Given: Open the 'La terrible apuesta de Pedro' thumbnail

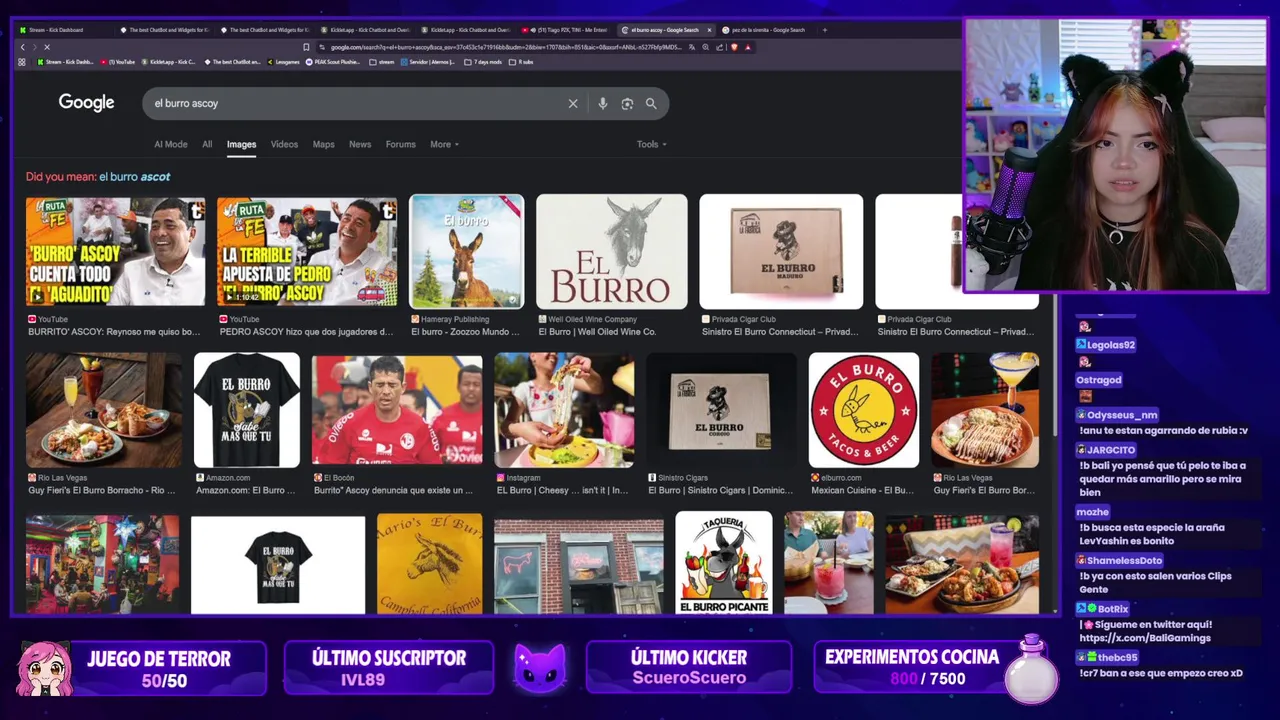Looking at the screenshot, I should coord(307,251).
